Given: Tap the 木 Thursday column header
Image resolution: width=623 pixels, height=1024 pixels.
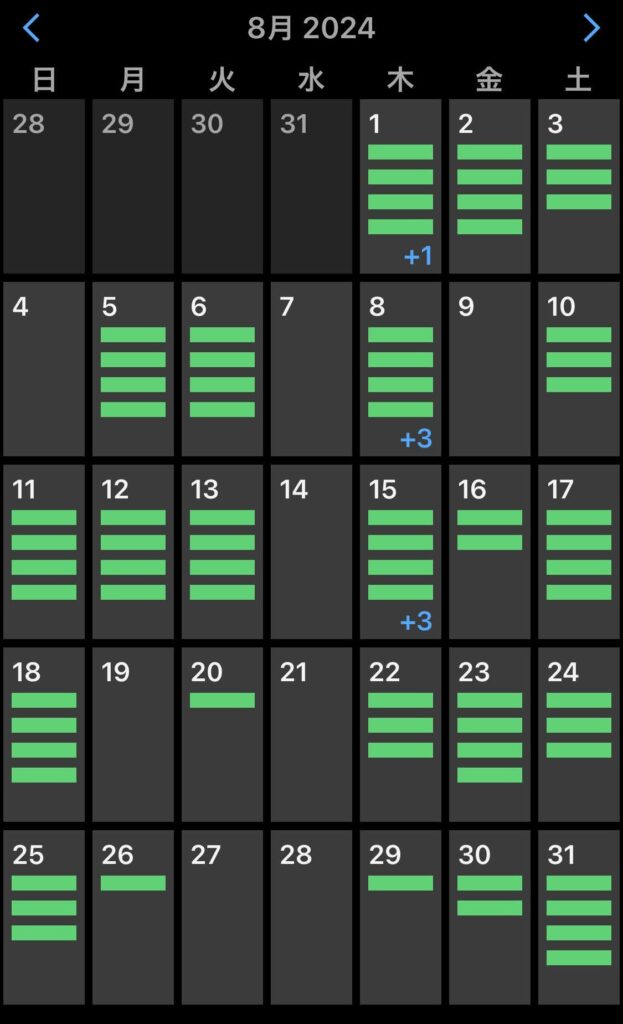Looking at the screenshot, I should (x=400, y=80).
